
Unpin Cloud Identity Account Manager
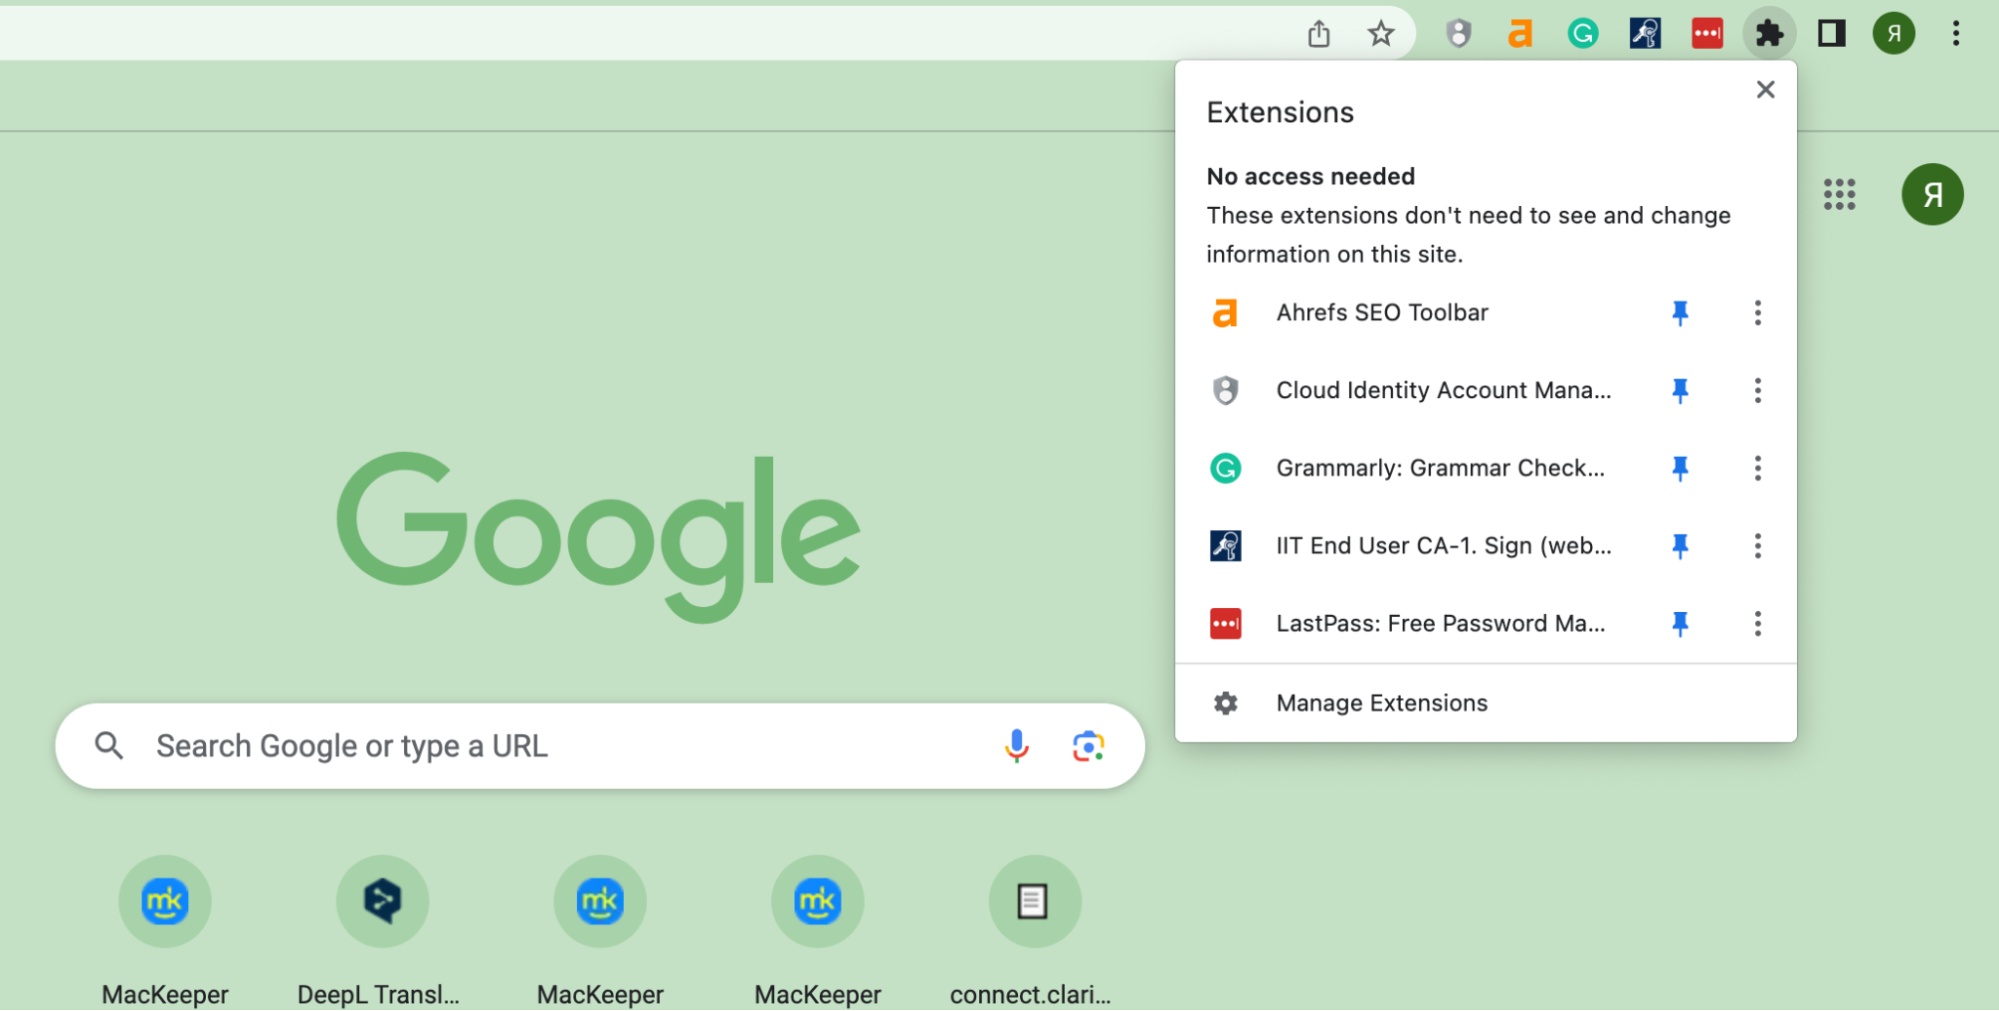pyautogui.click(x=1680, y=390)
